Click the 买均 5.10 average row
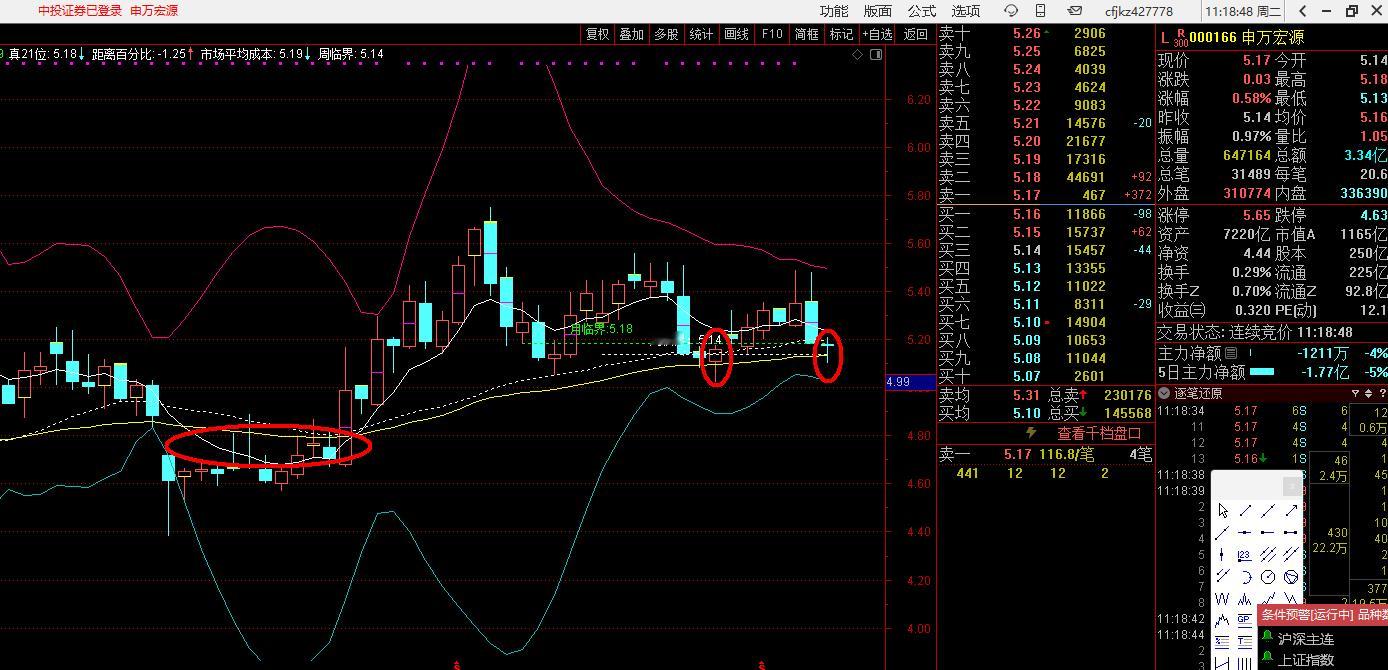Screen dimensions: 1388x670 (1046, 413)
